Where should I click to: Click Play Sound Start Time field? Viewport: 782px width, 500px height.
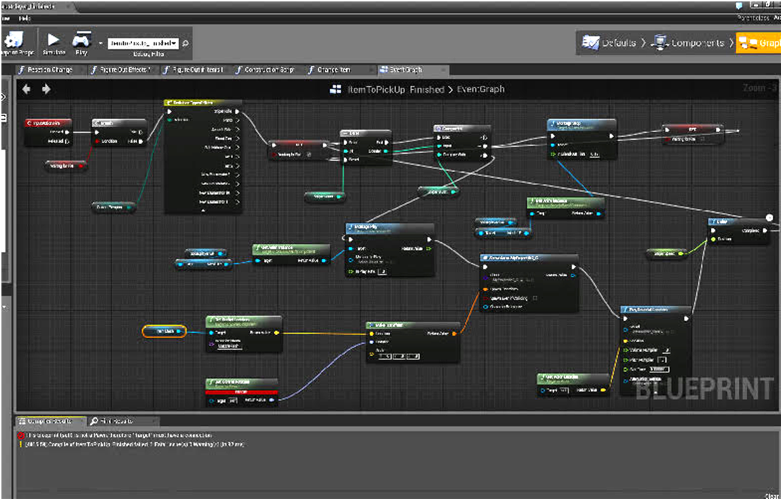point(659,369)
